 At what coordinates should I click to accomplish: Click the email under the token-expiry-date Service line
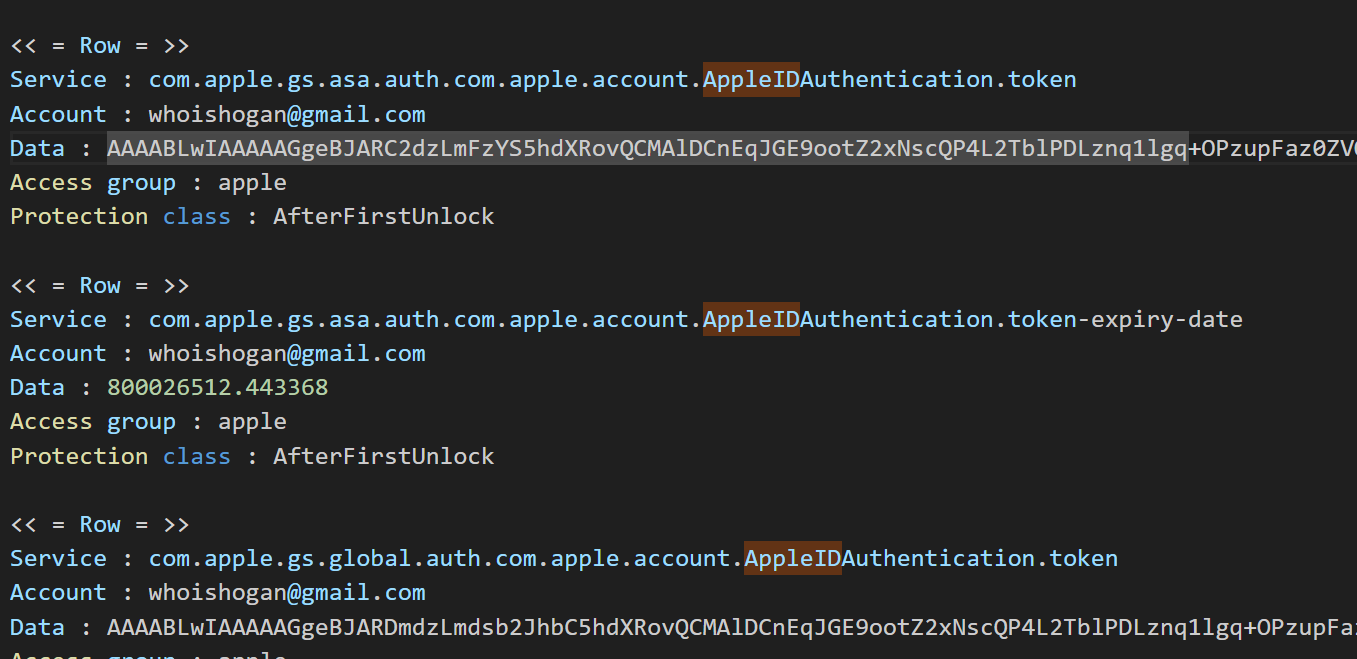coord(287,354)
